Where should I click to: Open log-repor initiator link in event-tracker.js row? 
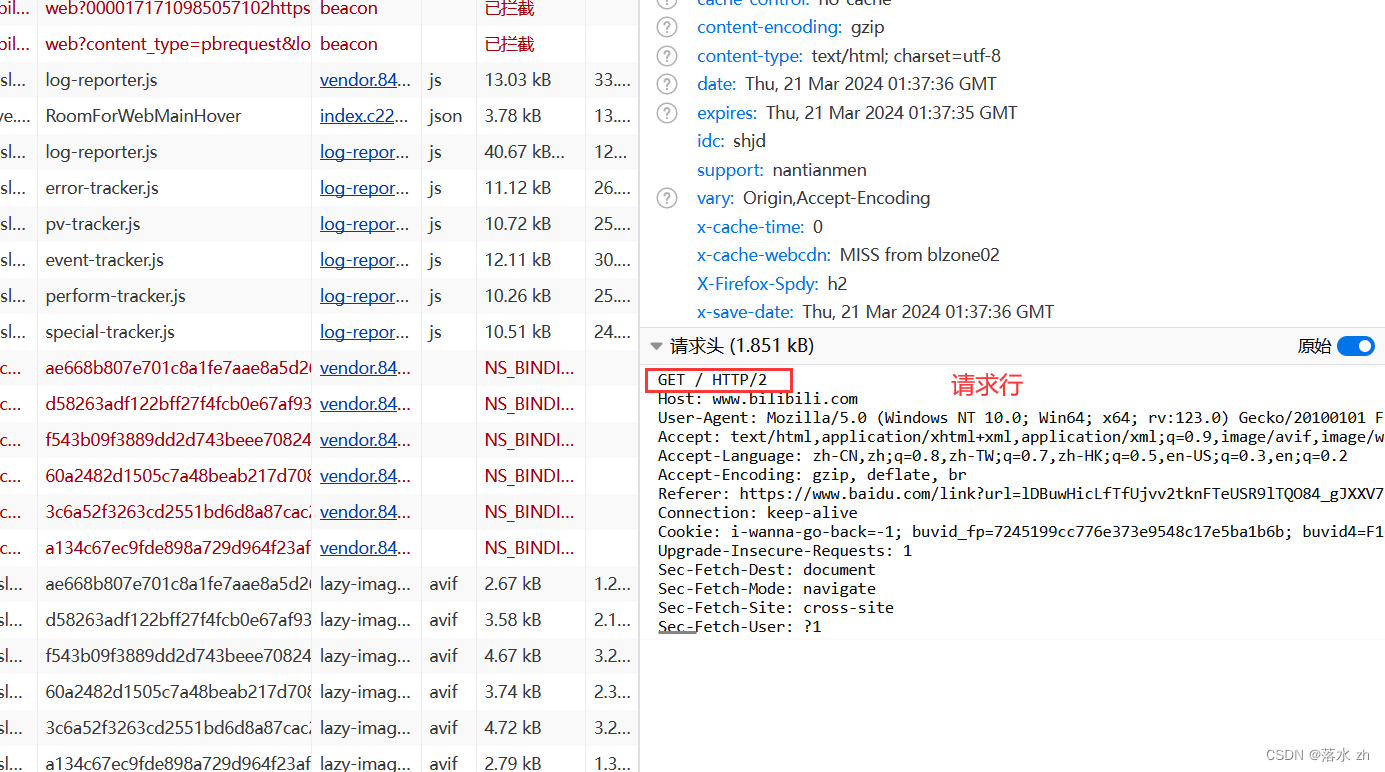click(365, 260)
